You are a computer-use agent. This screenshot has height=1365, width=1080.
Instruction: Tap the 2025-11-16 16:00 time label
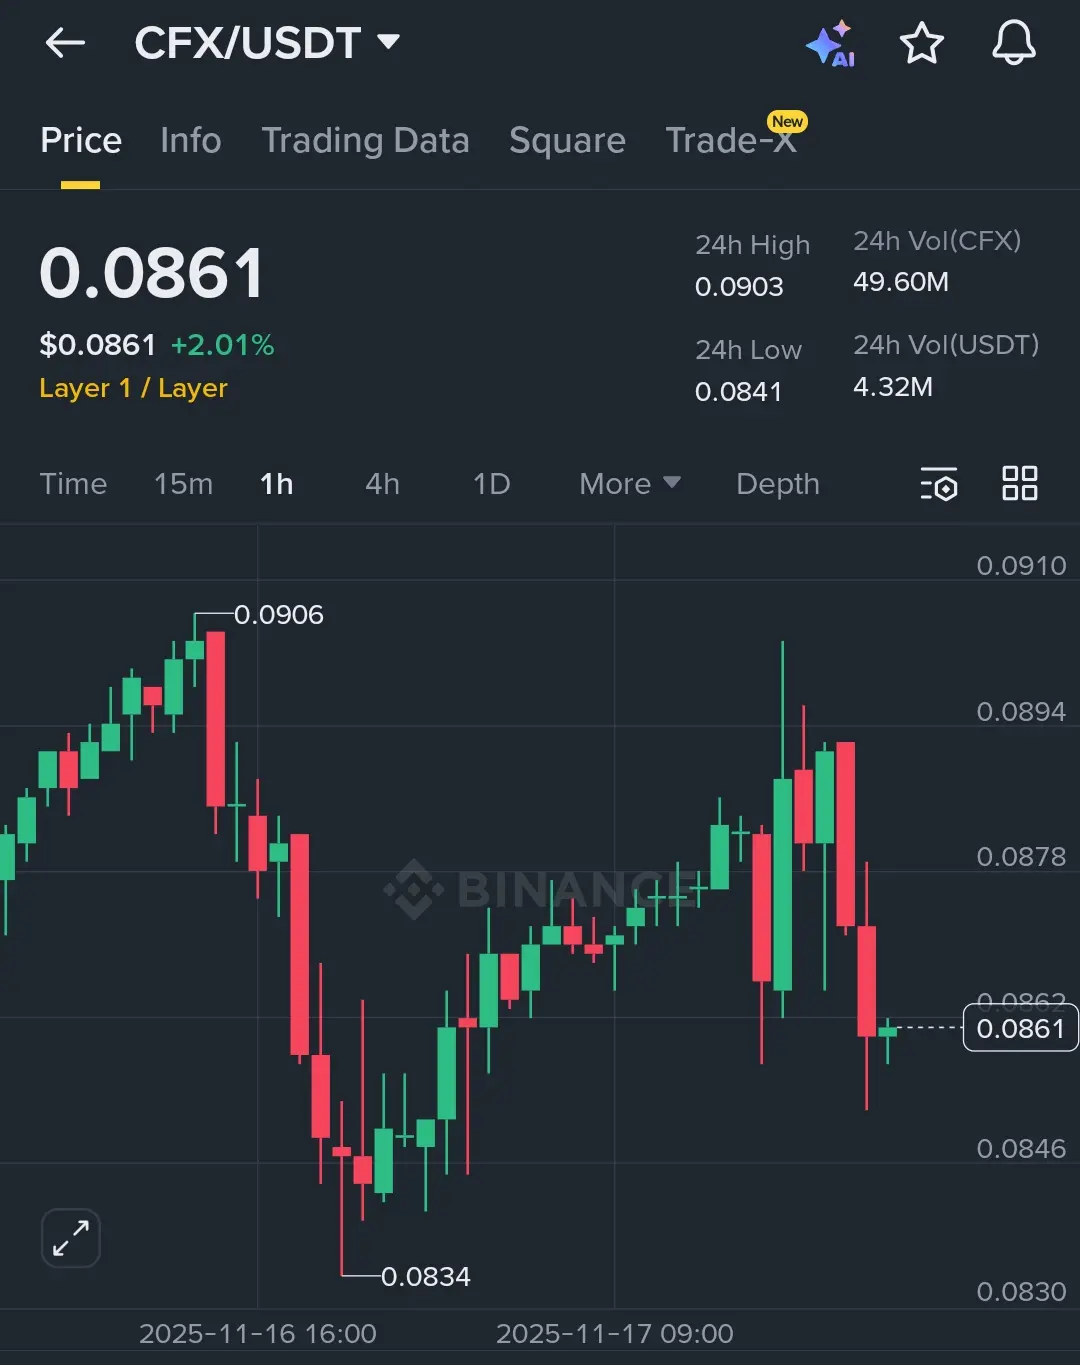pos(258,1334)
